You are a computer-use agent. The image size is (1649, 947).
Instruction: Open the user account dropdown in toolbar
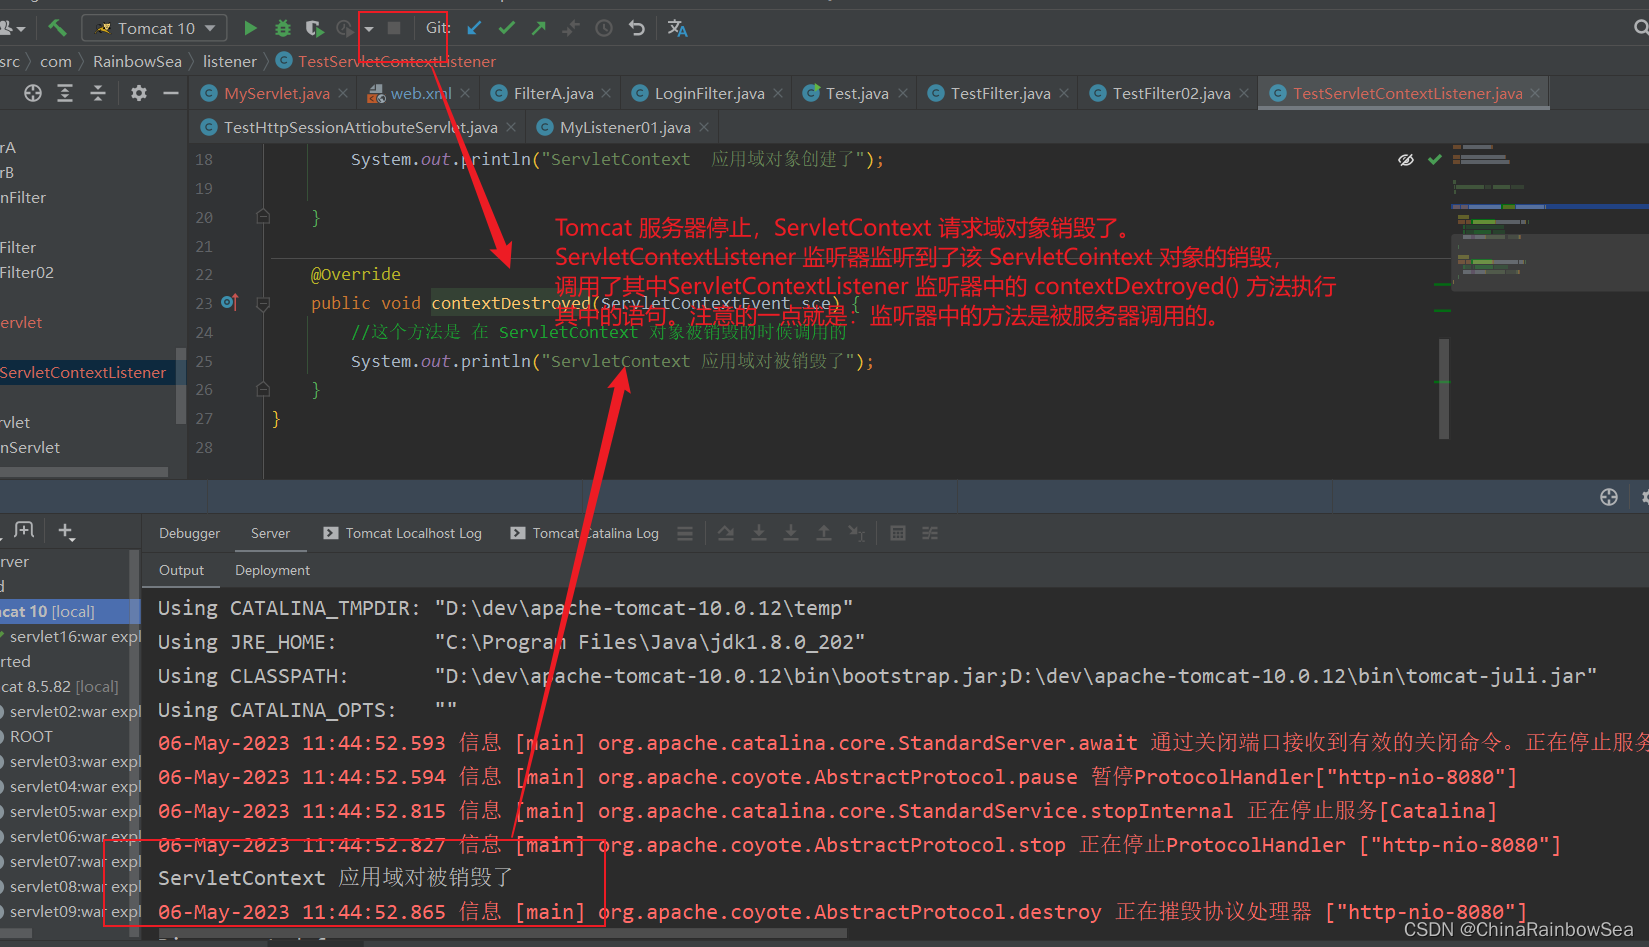[12, 28]
